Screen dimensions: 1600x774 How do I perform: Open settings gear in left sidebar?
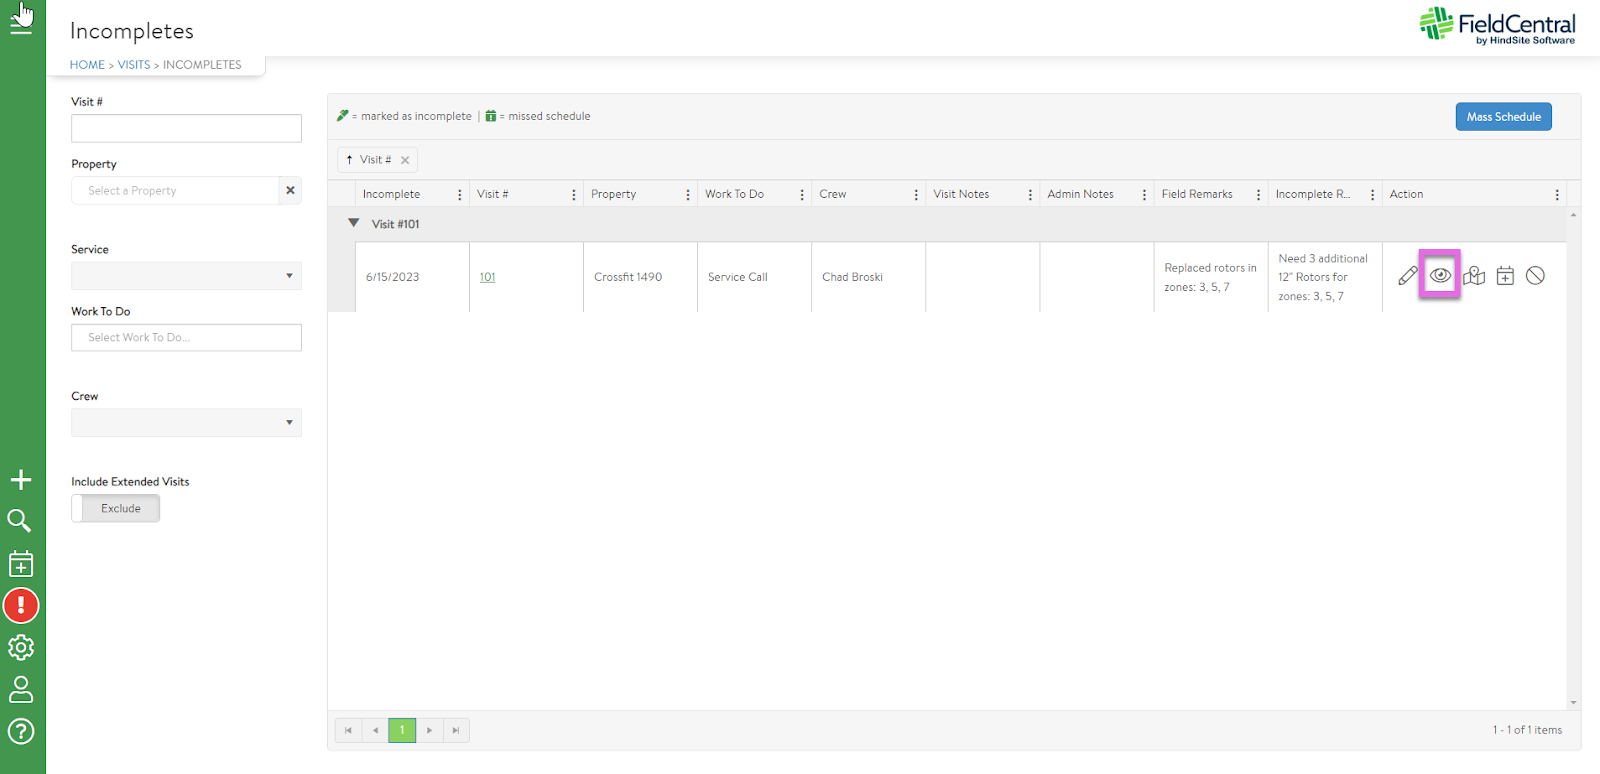(21, 648)
